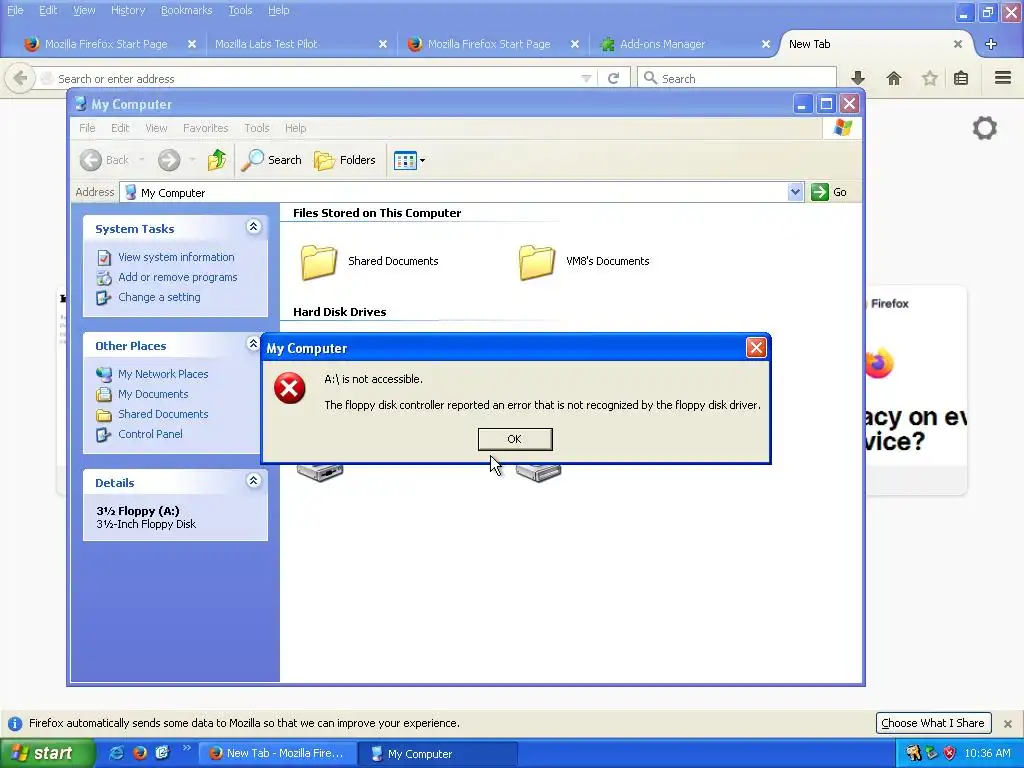Dismiss the error with the OK button
Screen dimensions: 1024x768
point(515,439)
